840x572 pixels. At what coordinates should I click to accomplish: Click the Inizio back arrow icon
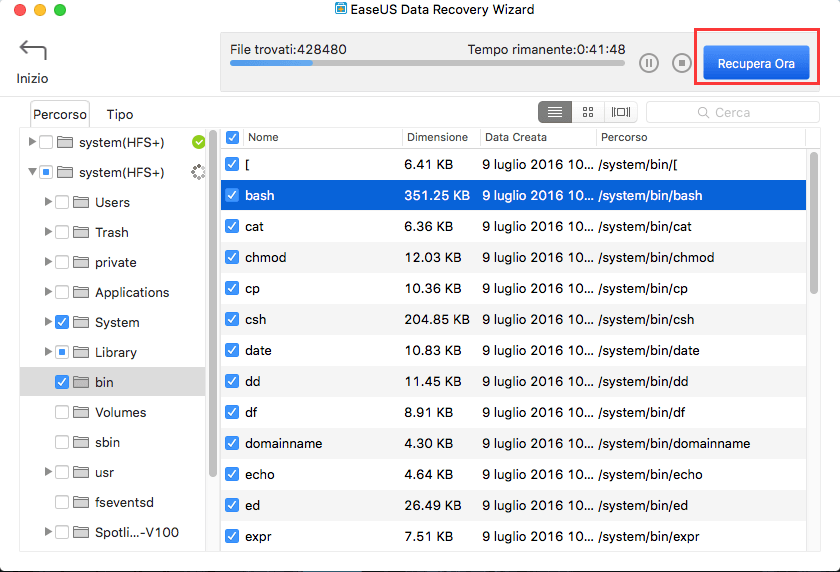click(33, 50)
